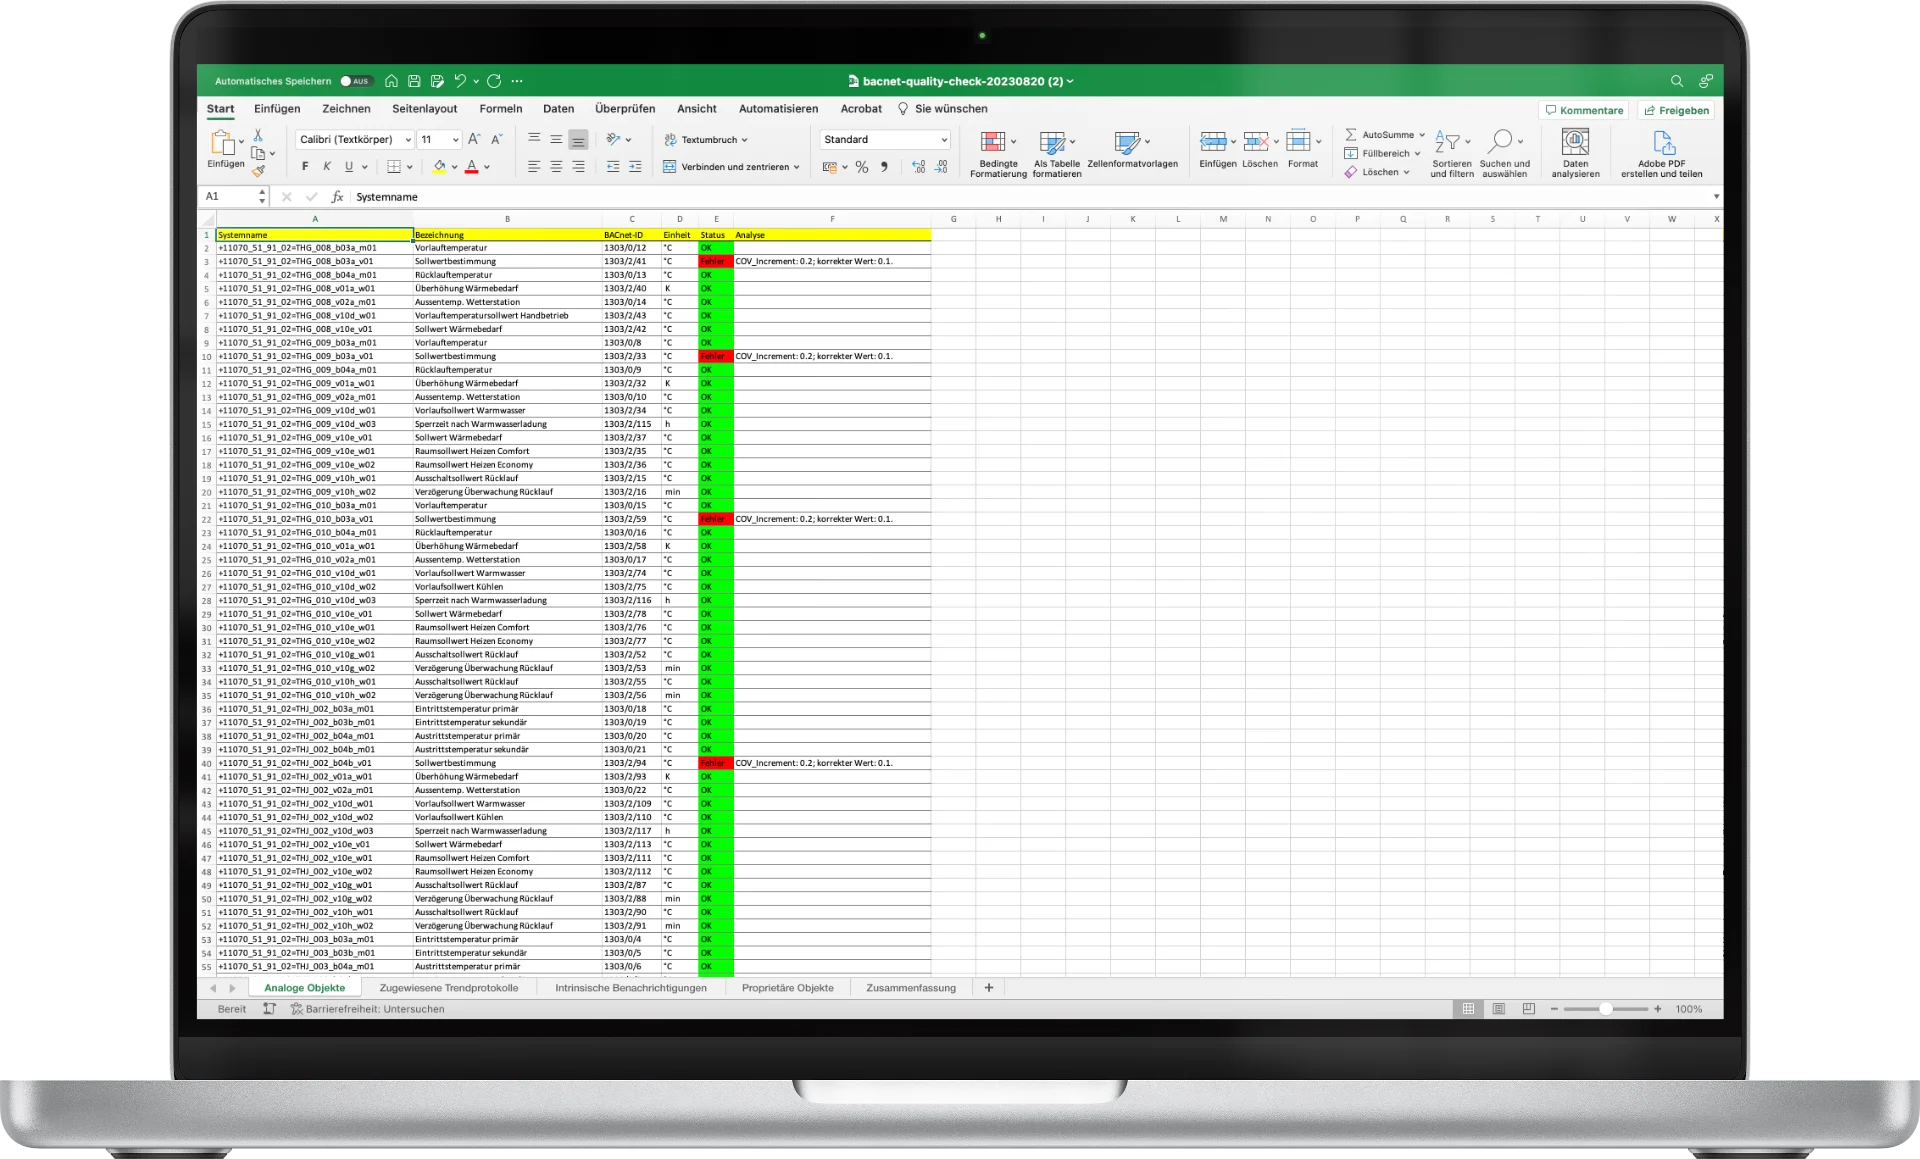Decrease font size with small A icon
The width and height of the screenshot is (1920, 1159).
496,139
